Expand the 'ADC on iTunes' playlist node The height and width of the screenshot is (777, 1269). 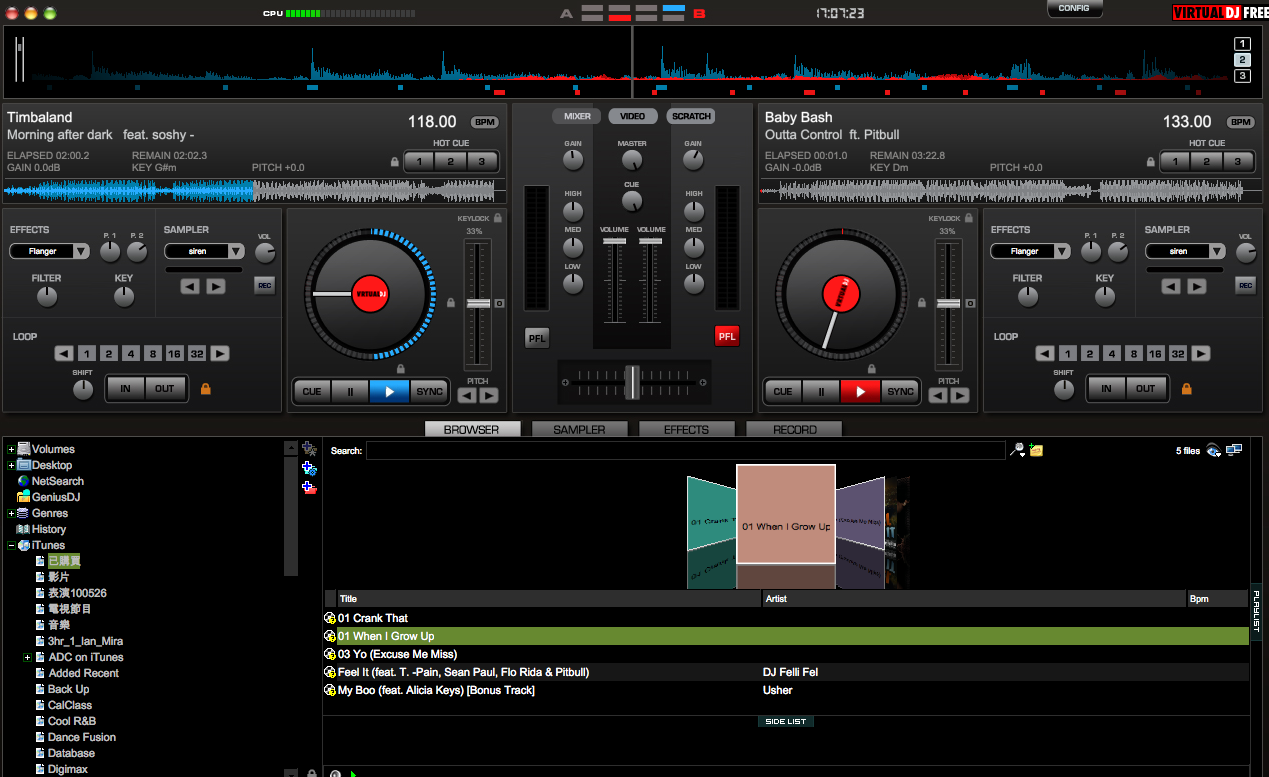click(x=27, y=657)
